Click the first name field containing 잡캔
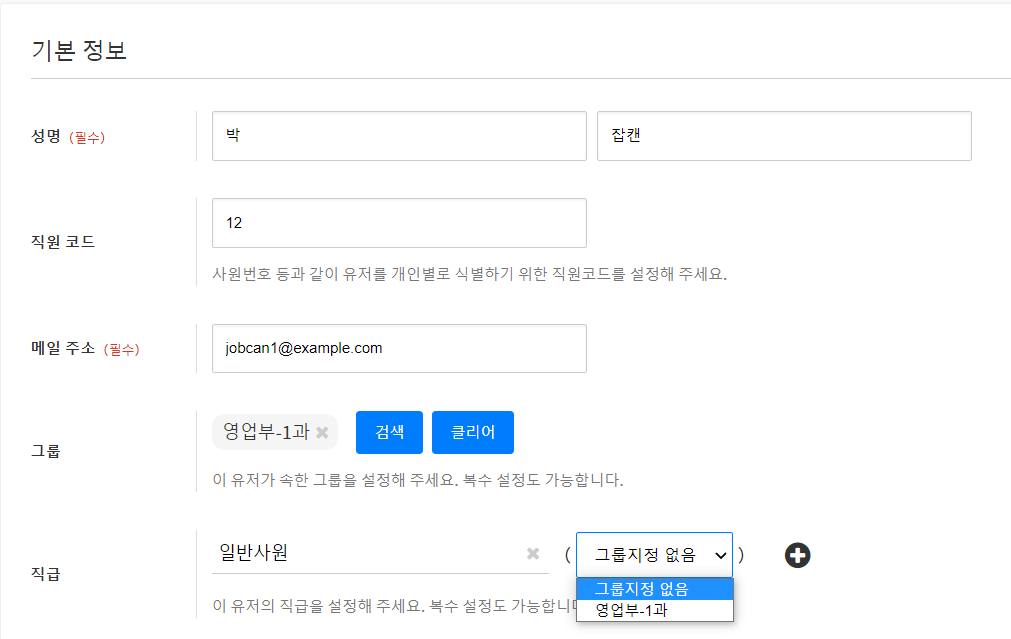The width and height of the screenshot is (1011, 639). (x=784, y=136)
